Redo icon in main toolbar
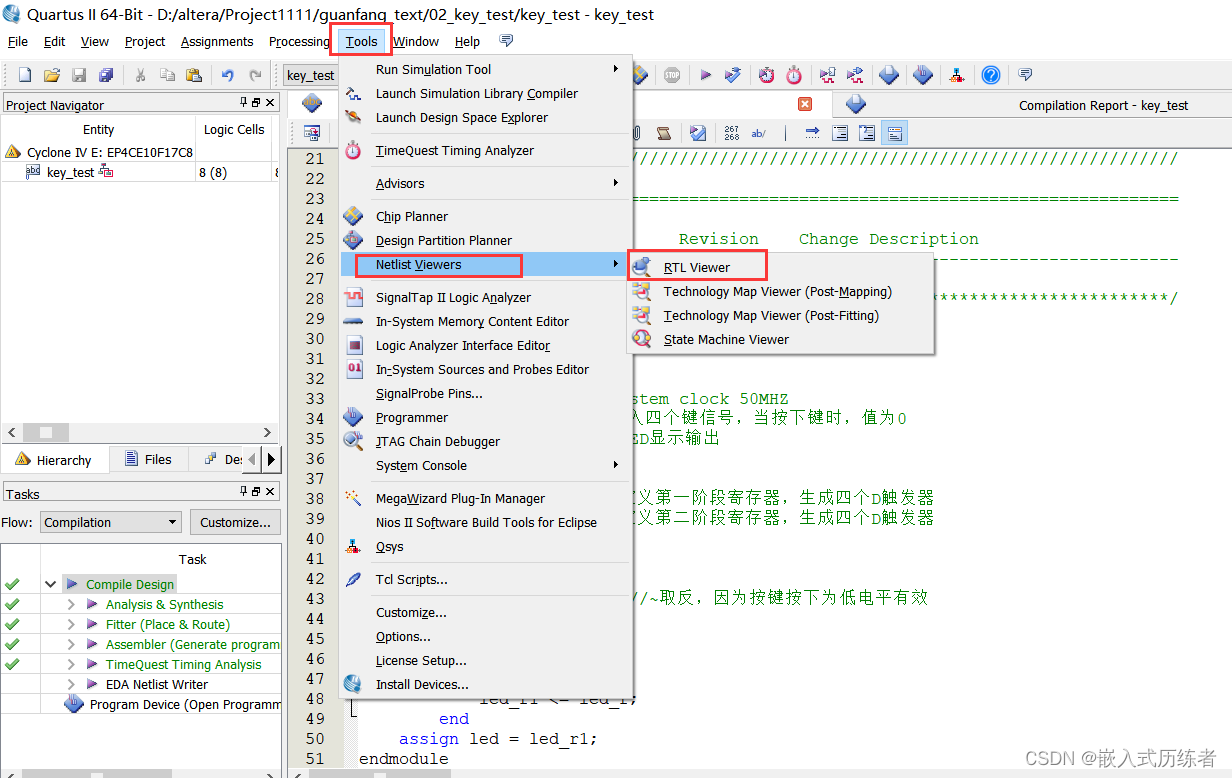 coord(255,75)
